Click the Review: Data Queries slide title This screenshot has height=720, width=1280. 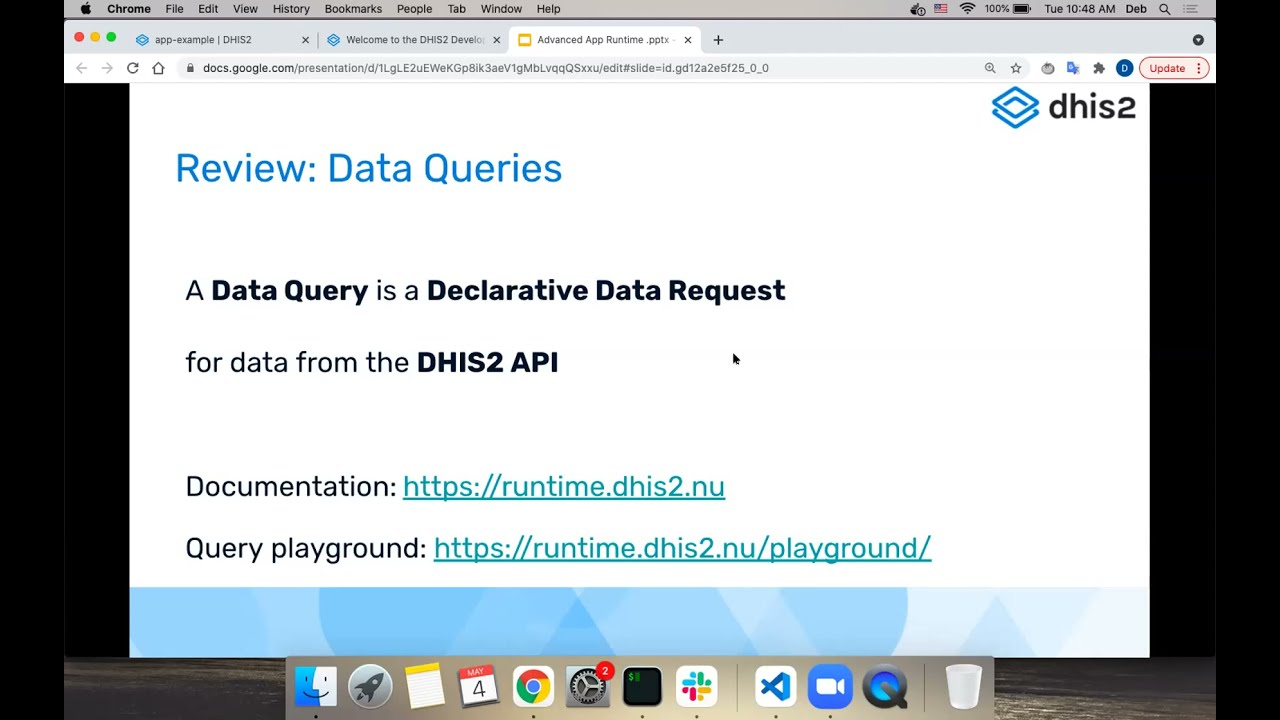tap(368, 168)
